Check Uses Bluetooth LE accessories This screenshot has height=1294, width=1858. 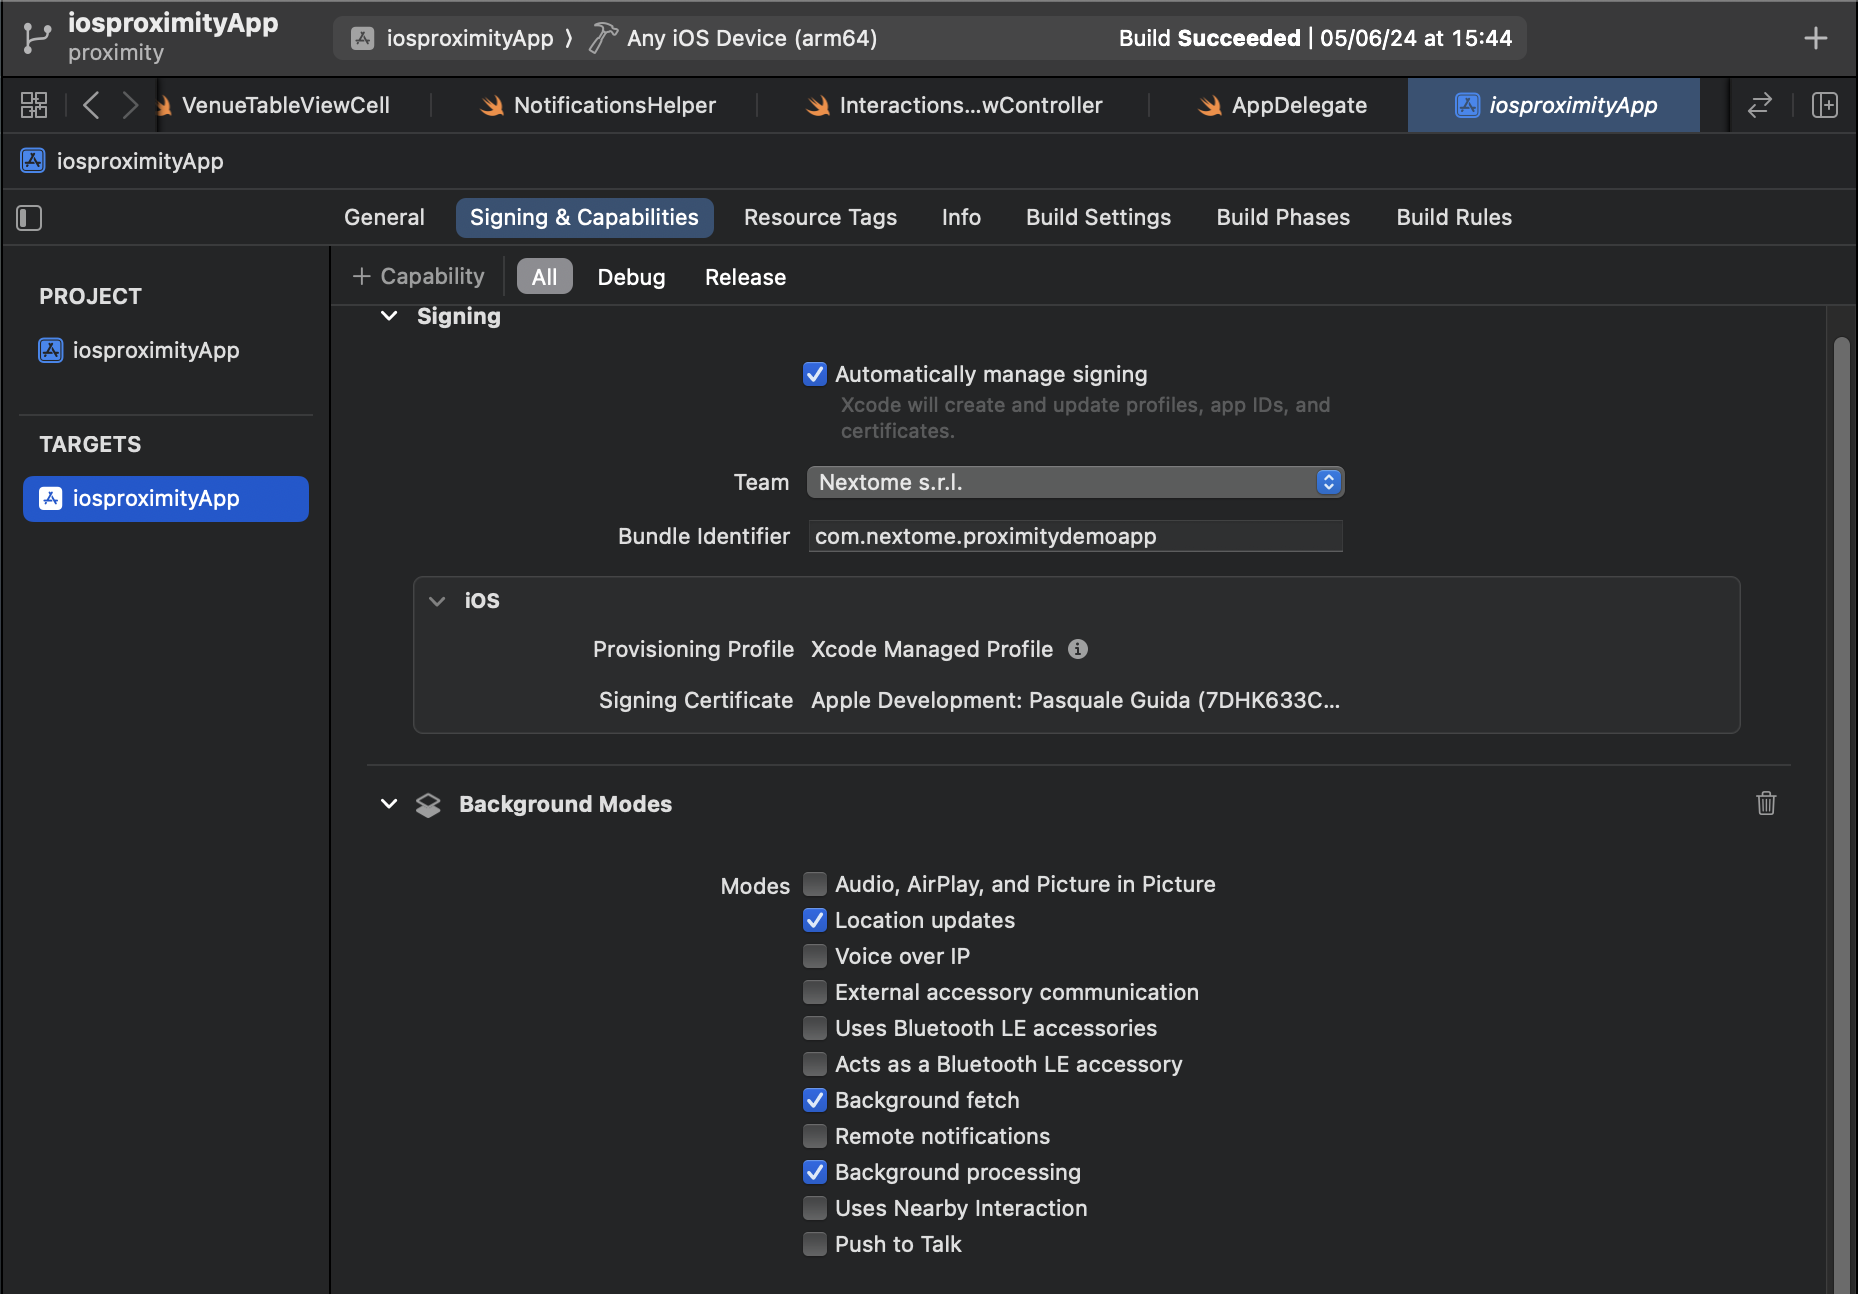pos(815,1028)
